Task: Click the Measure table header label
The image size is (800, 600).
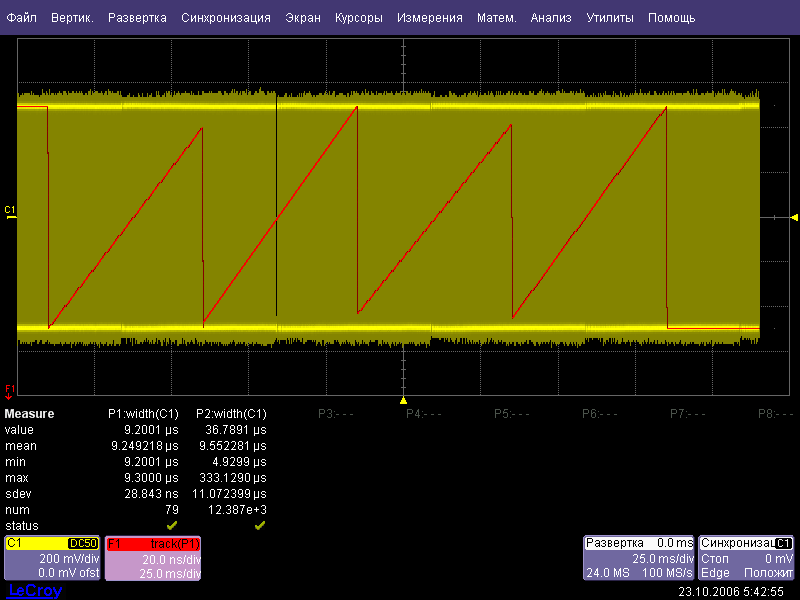Action: [x=29, y=413]
